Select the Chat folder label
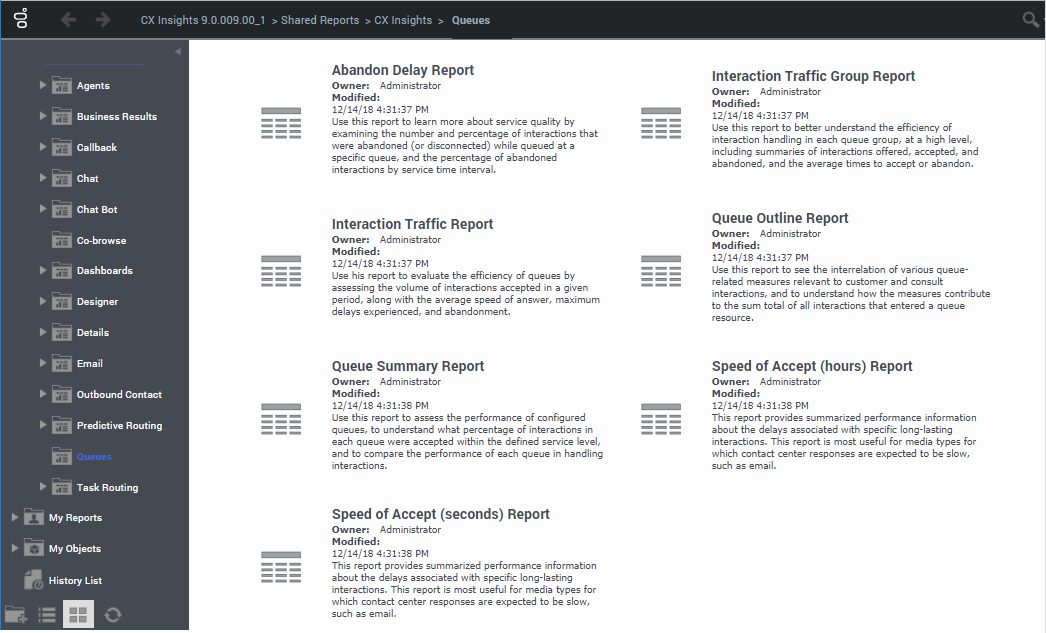The height and width of the screenshot is (633, 1046). pyautogui.click(x=87, y=178)
